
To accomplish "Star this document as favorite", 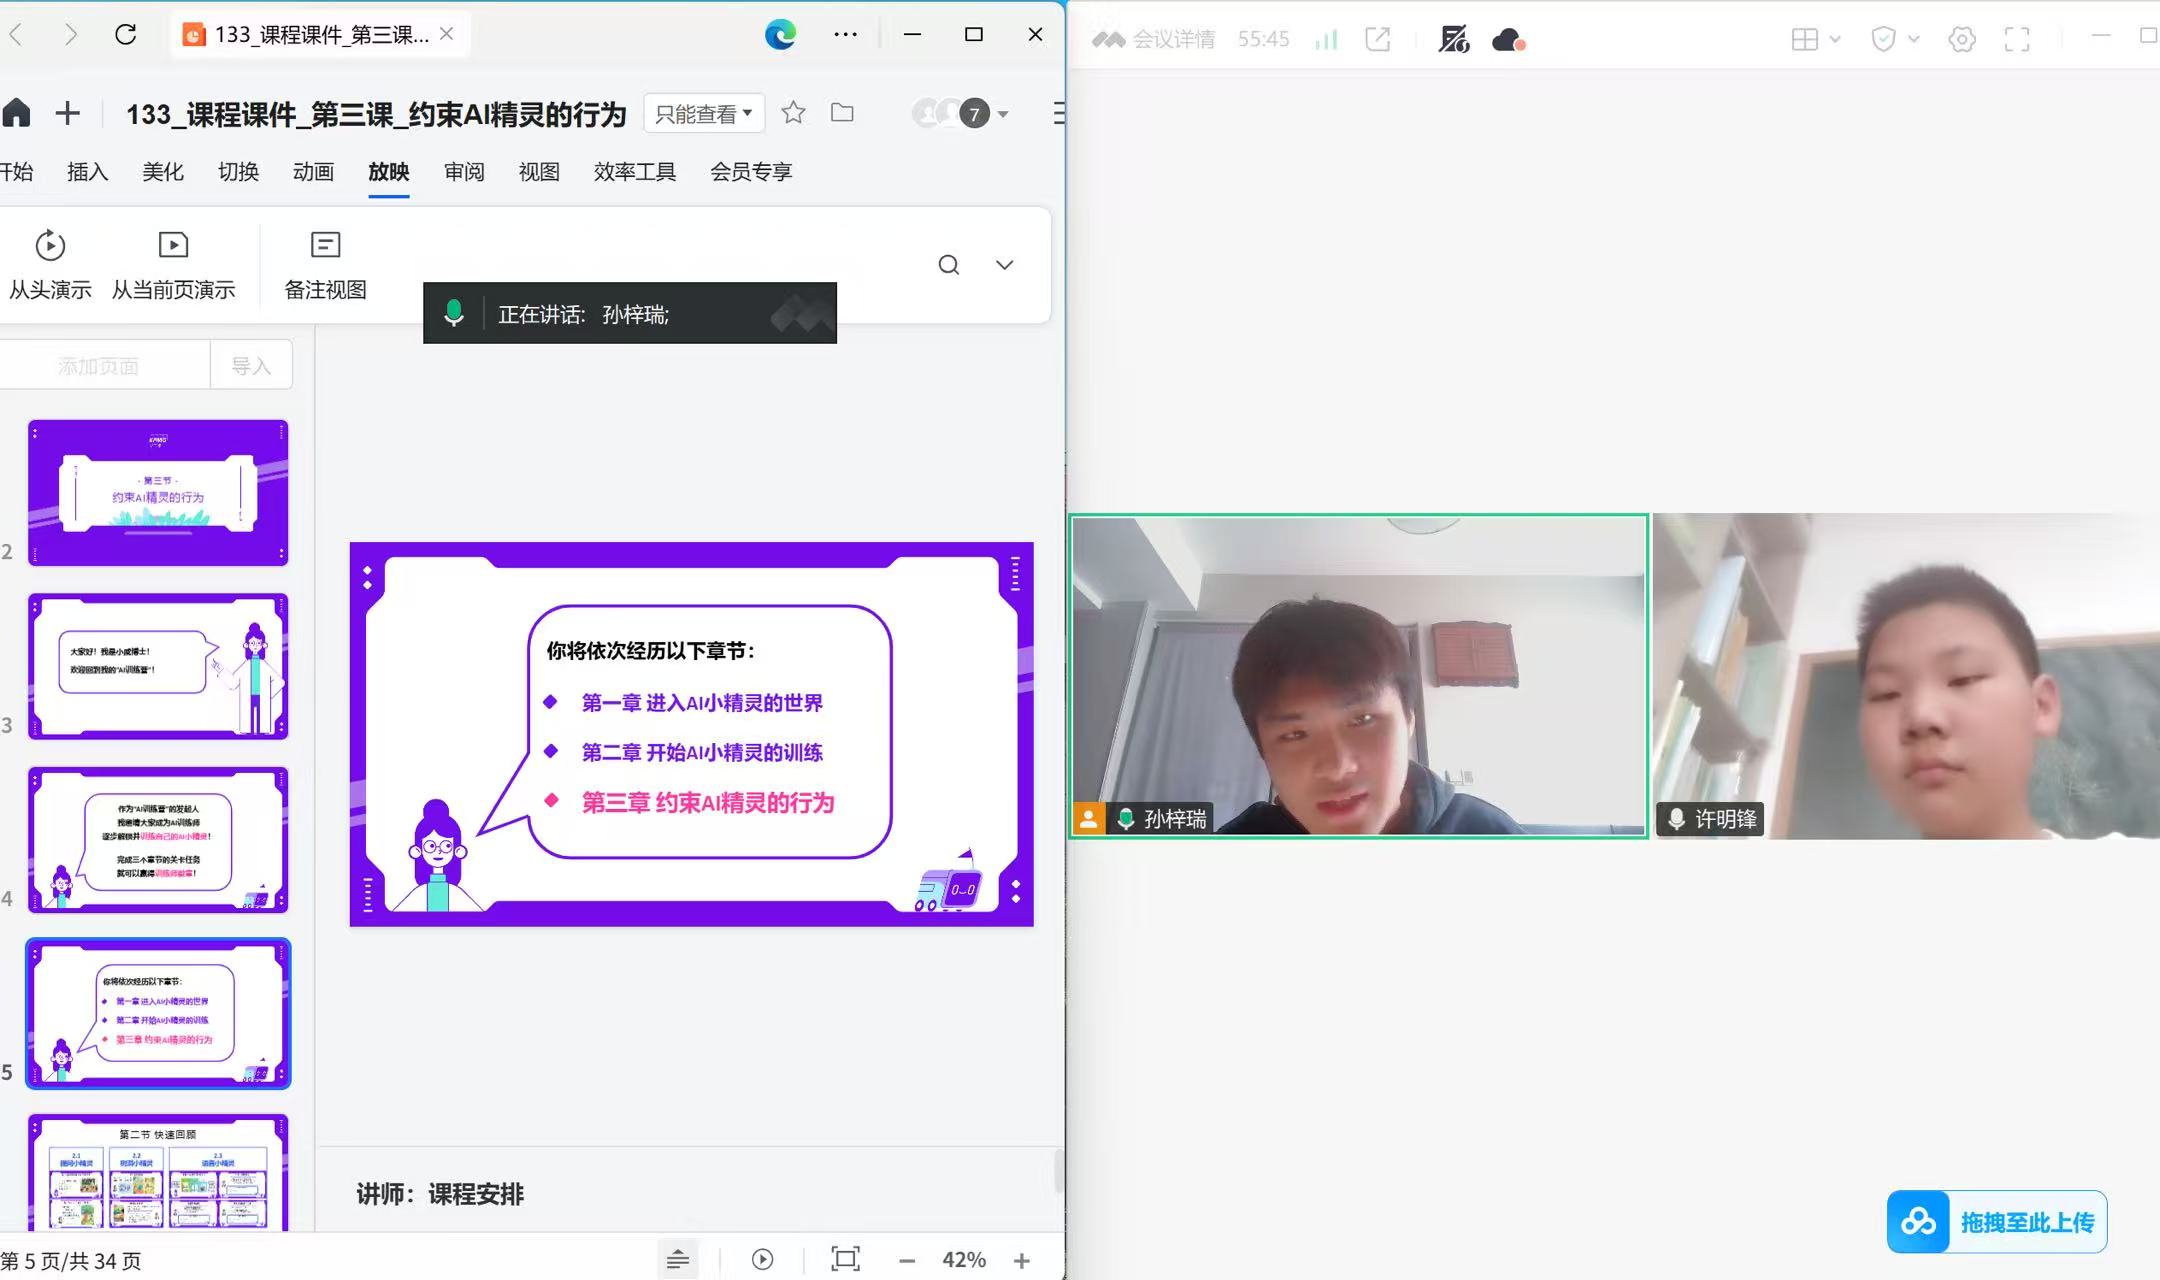I will point(793,113).
